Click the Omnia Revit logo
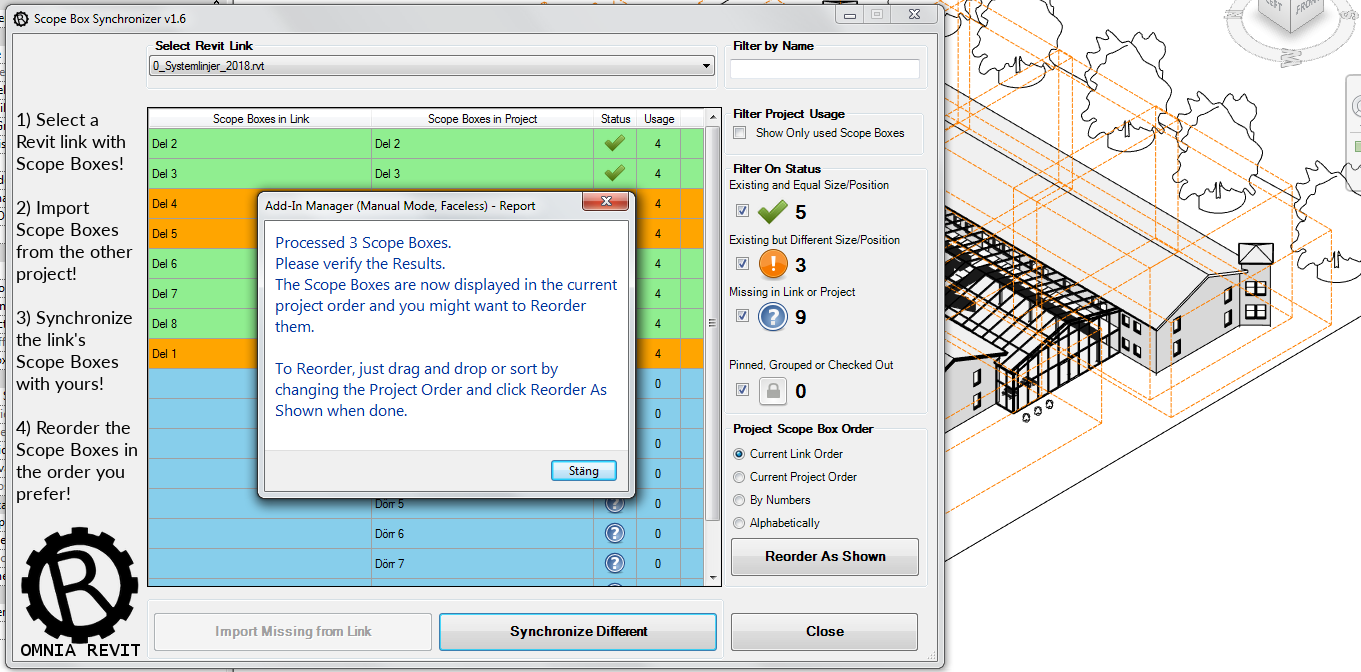1361x672 pixels. (78, 586)
